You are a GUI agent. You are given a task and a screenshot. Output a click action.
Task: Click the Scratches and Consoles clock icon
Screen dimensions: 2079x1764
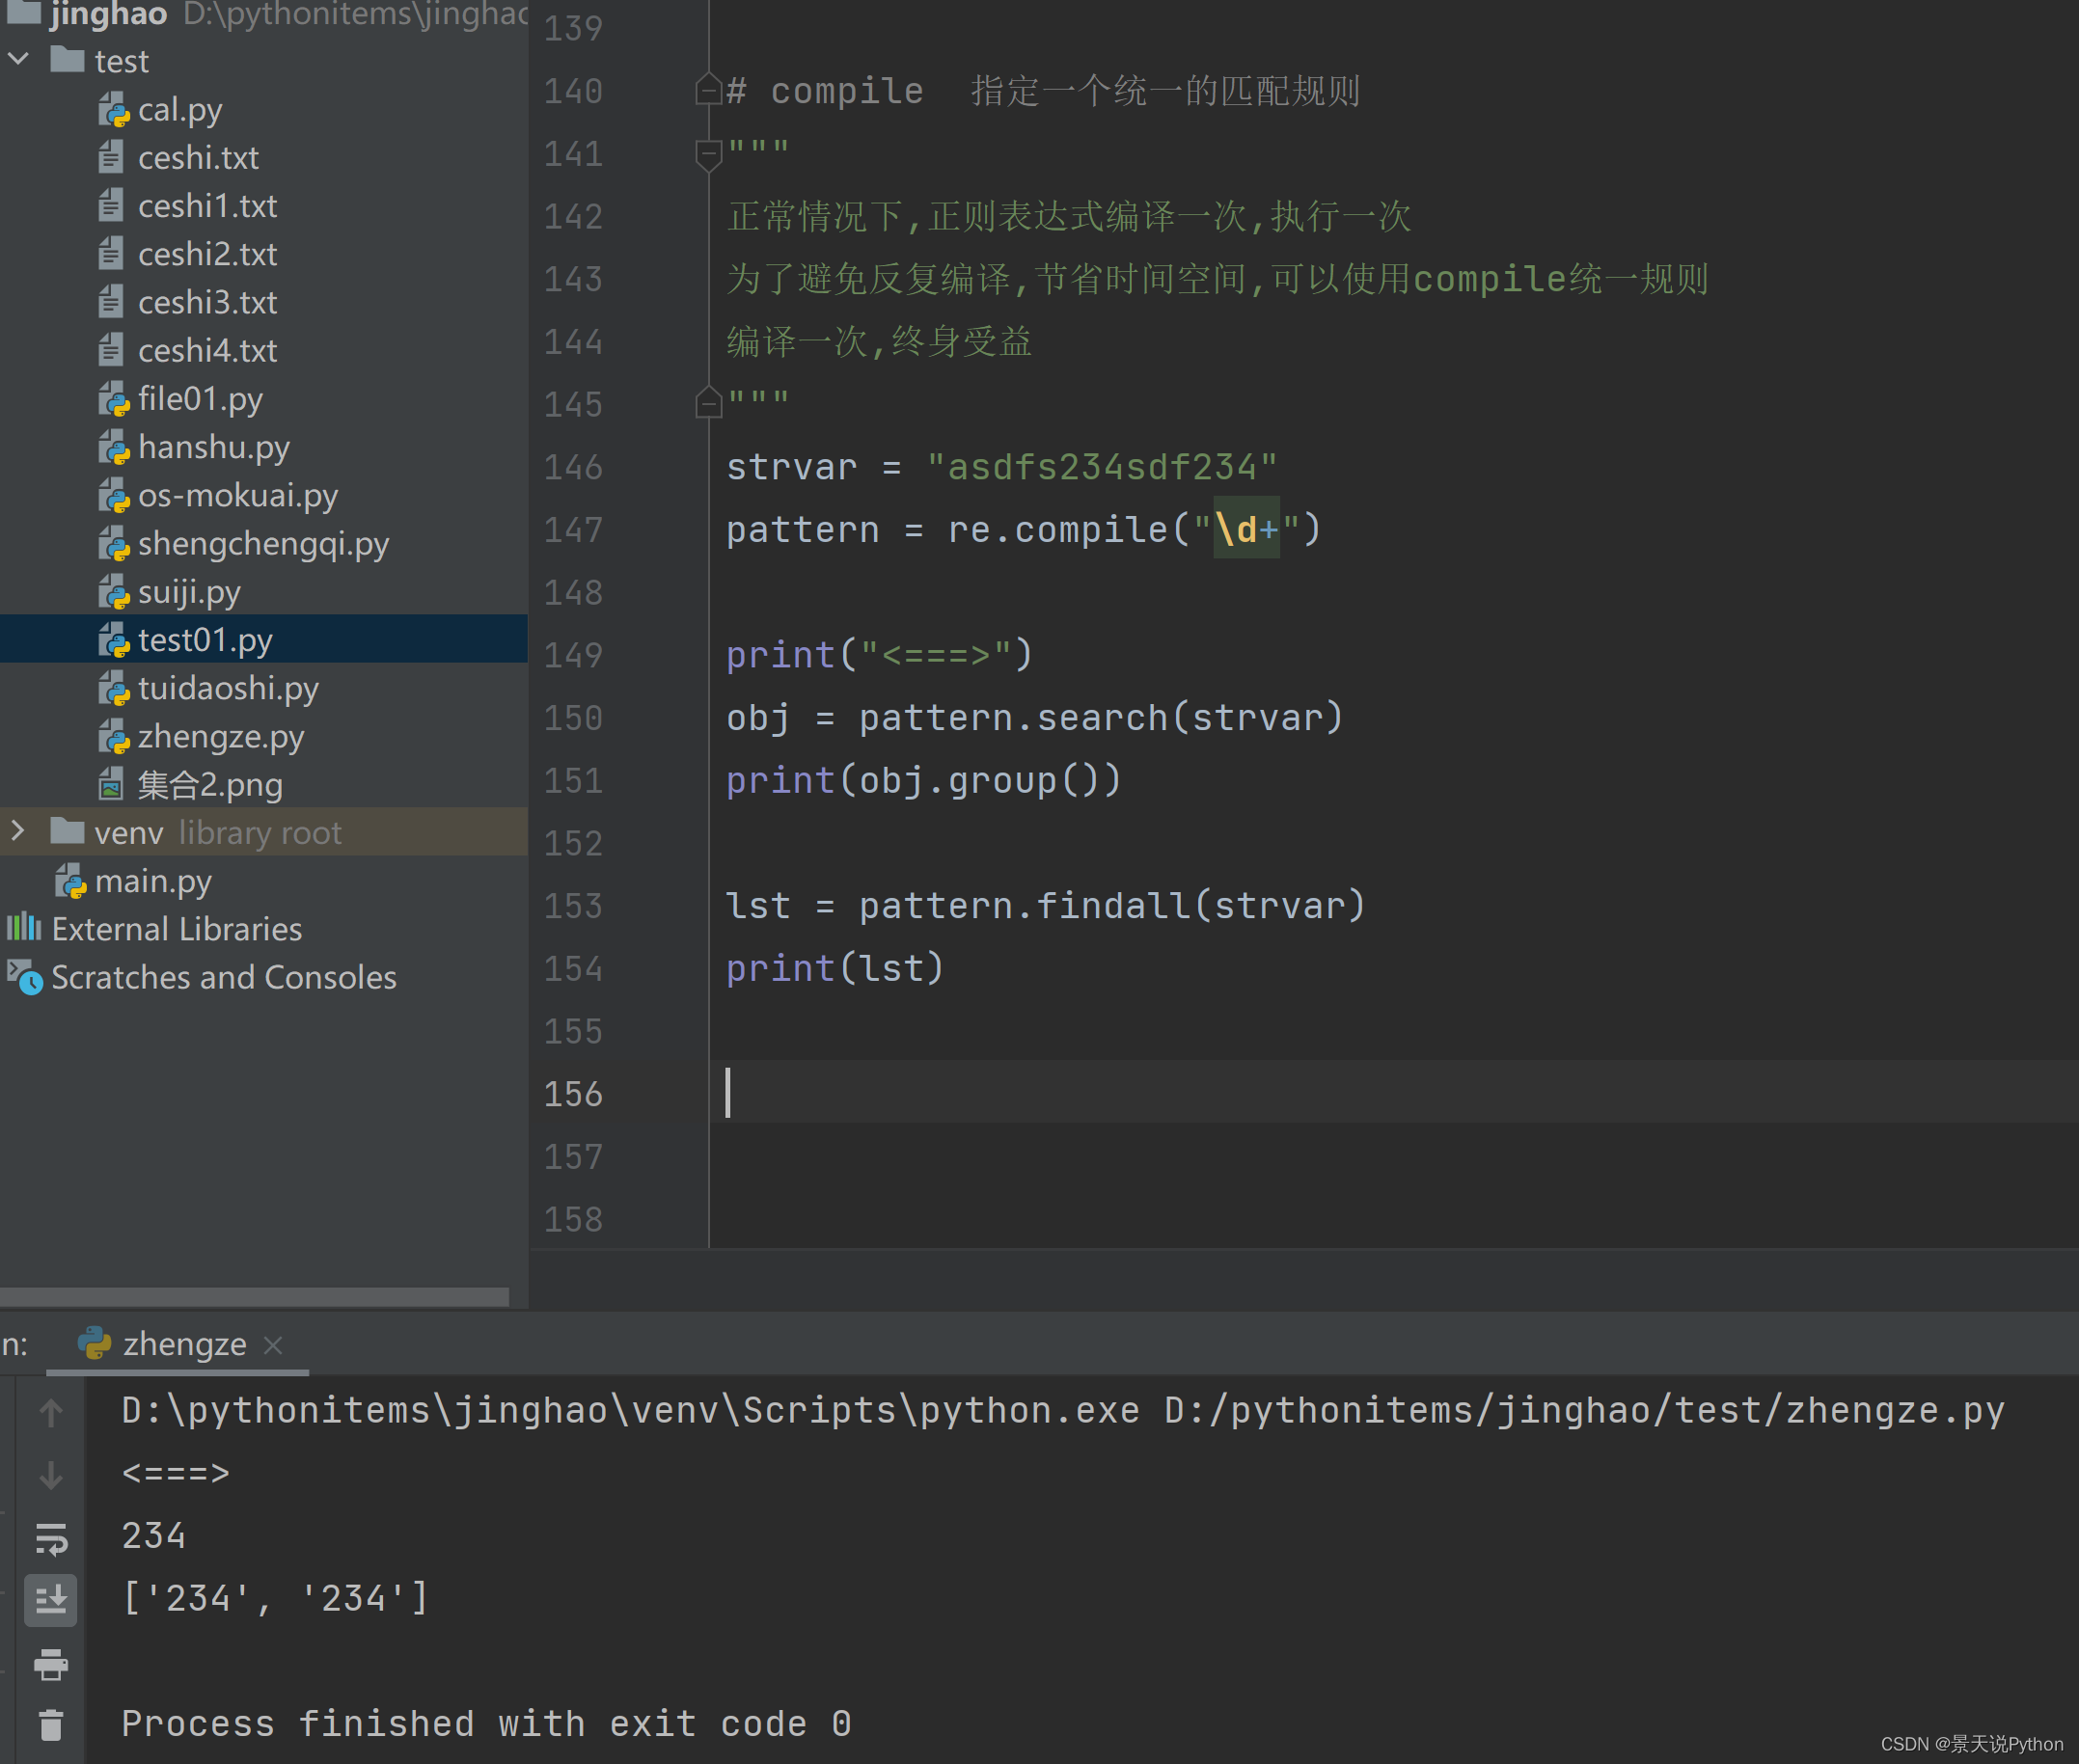pos(24,976)
